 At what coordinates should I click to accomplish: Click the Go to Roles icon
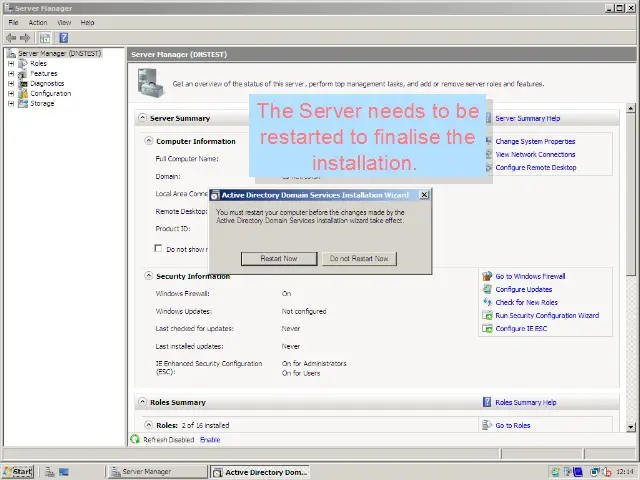tap(487, 425)
